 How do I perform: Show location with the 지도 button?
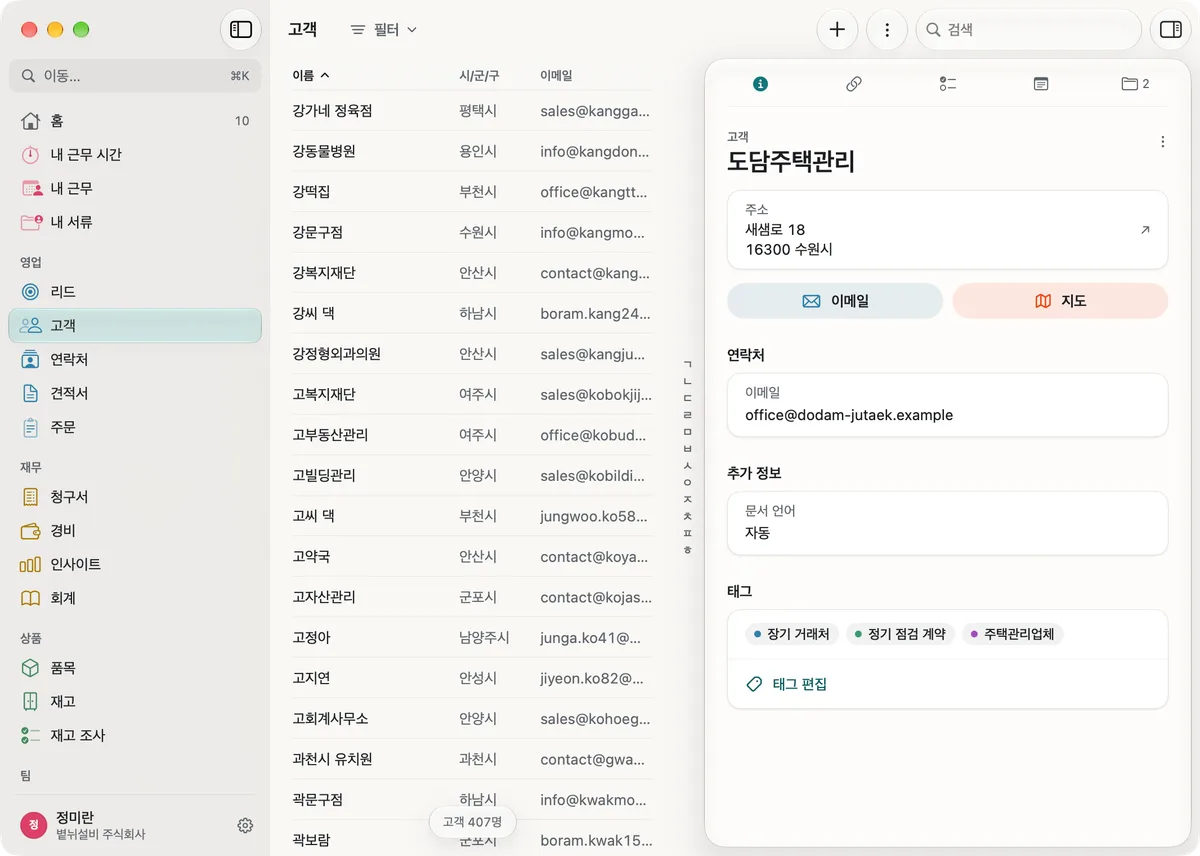tap(1060, 301)
